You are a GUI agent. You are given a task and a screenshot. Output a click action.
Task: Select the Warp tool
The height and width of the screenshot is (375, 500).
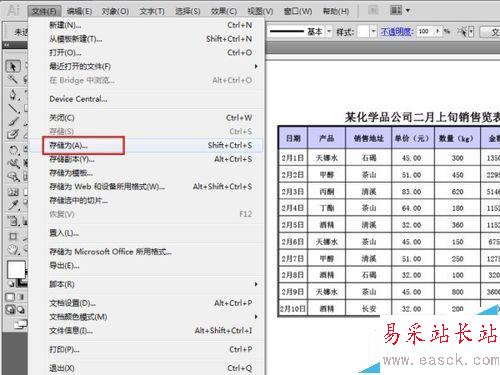(x=13, y=163)
